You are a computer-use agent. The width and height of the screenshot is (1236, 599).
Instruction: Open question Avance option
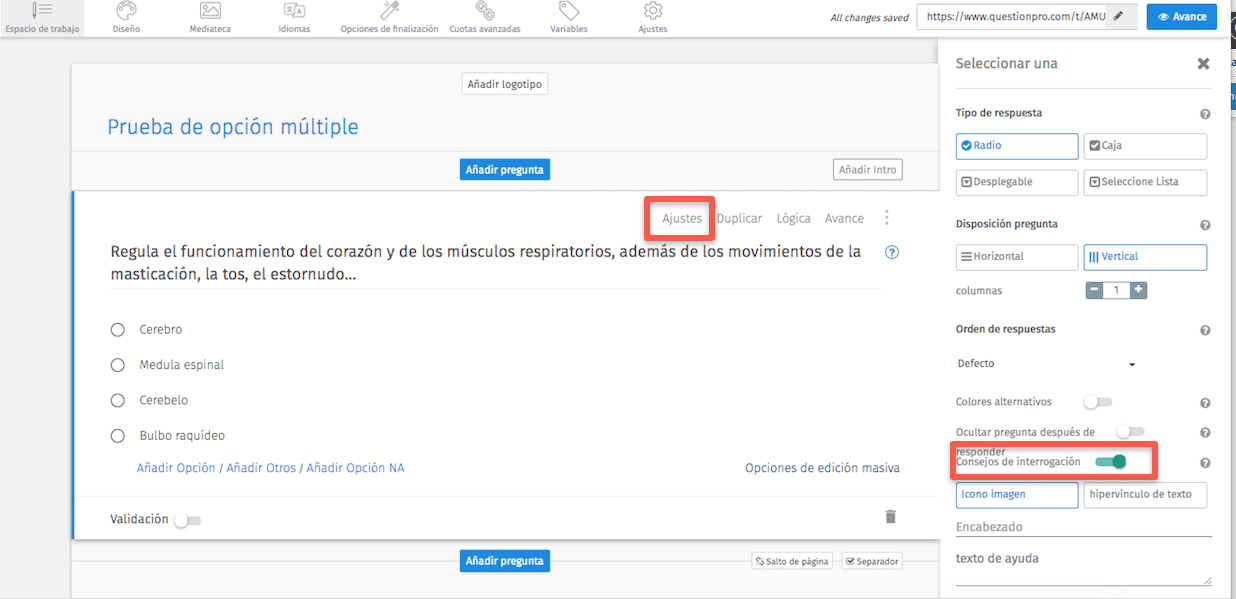tap(844, 219)
